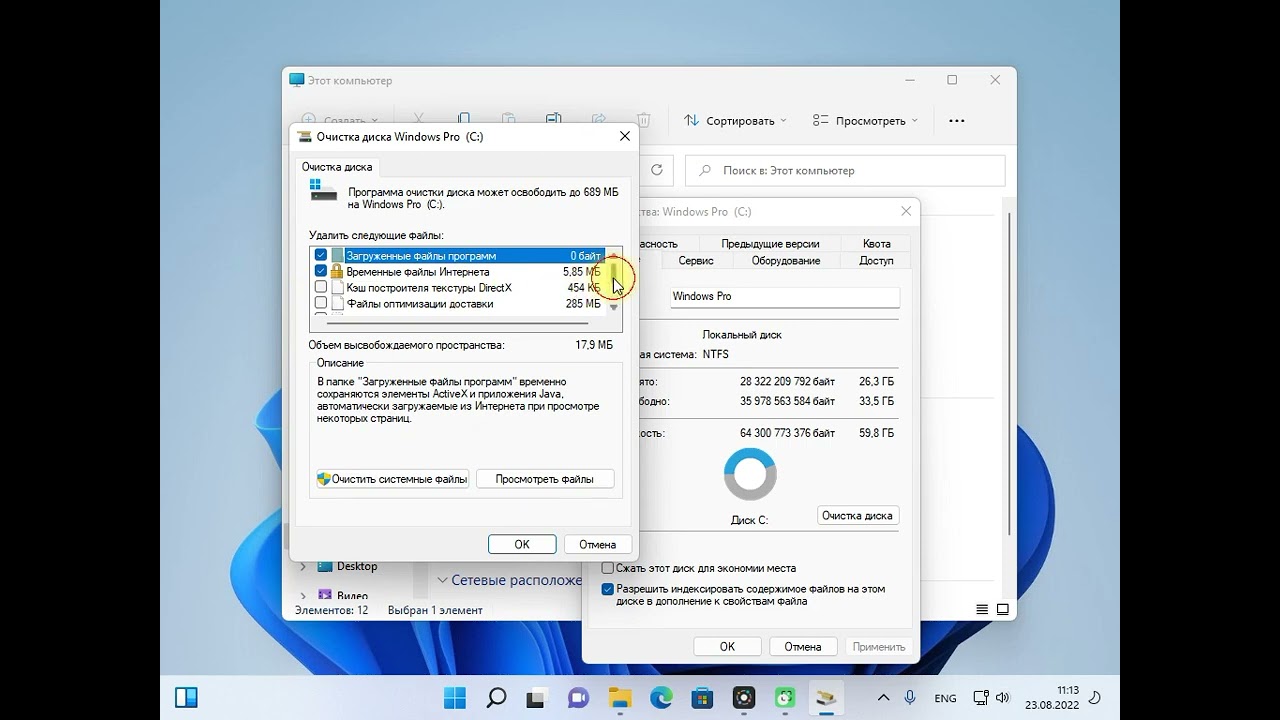Image resolution: width=1280 pixels, height=720 pixels.
Task: Open the Chat app in taskbar
Action: click(x=578, y=698)
